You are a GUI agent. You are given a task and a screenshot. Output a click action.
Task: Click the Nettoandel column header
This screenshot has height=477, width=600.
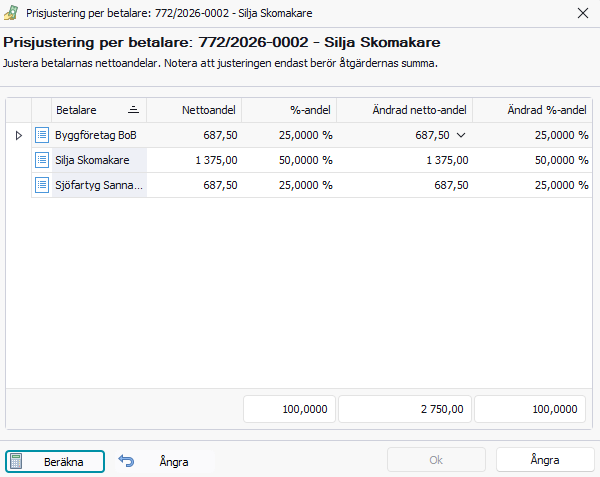[194, 110]
